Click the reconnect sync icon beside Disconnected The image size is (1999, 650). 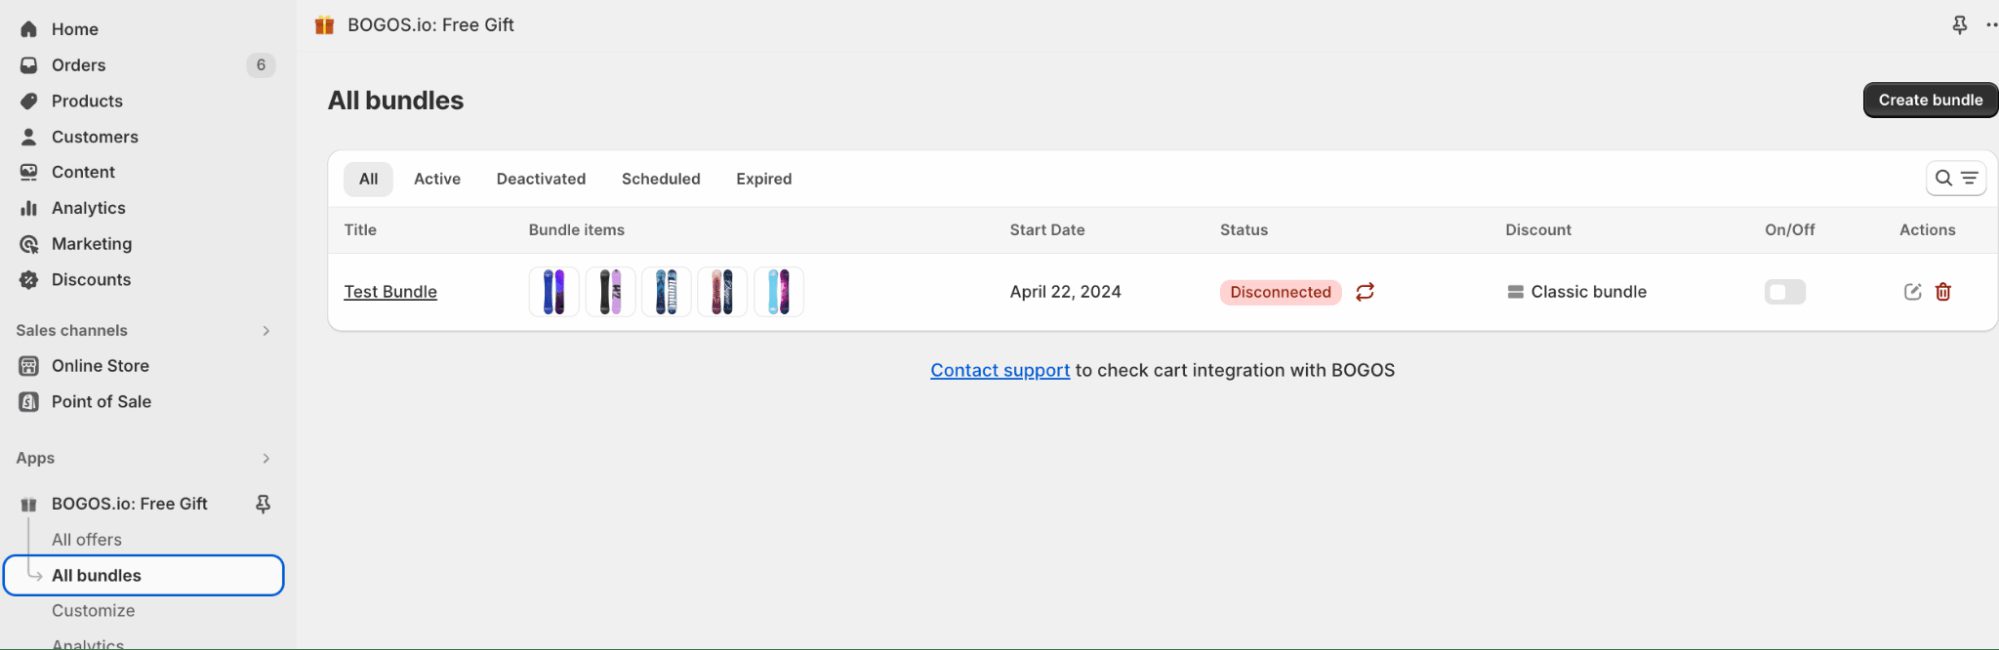pyautogui.click(x=1365, y=292)
